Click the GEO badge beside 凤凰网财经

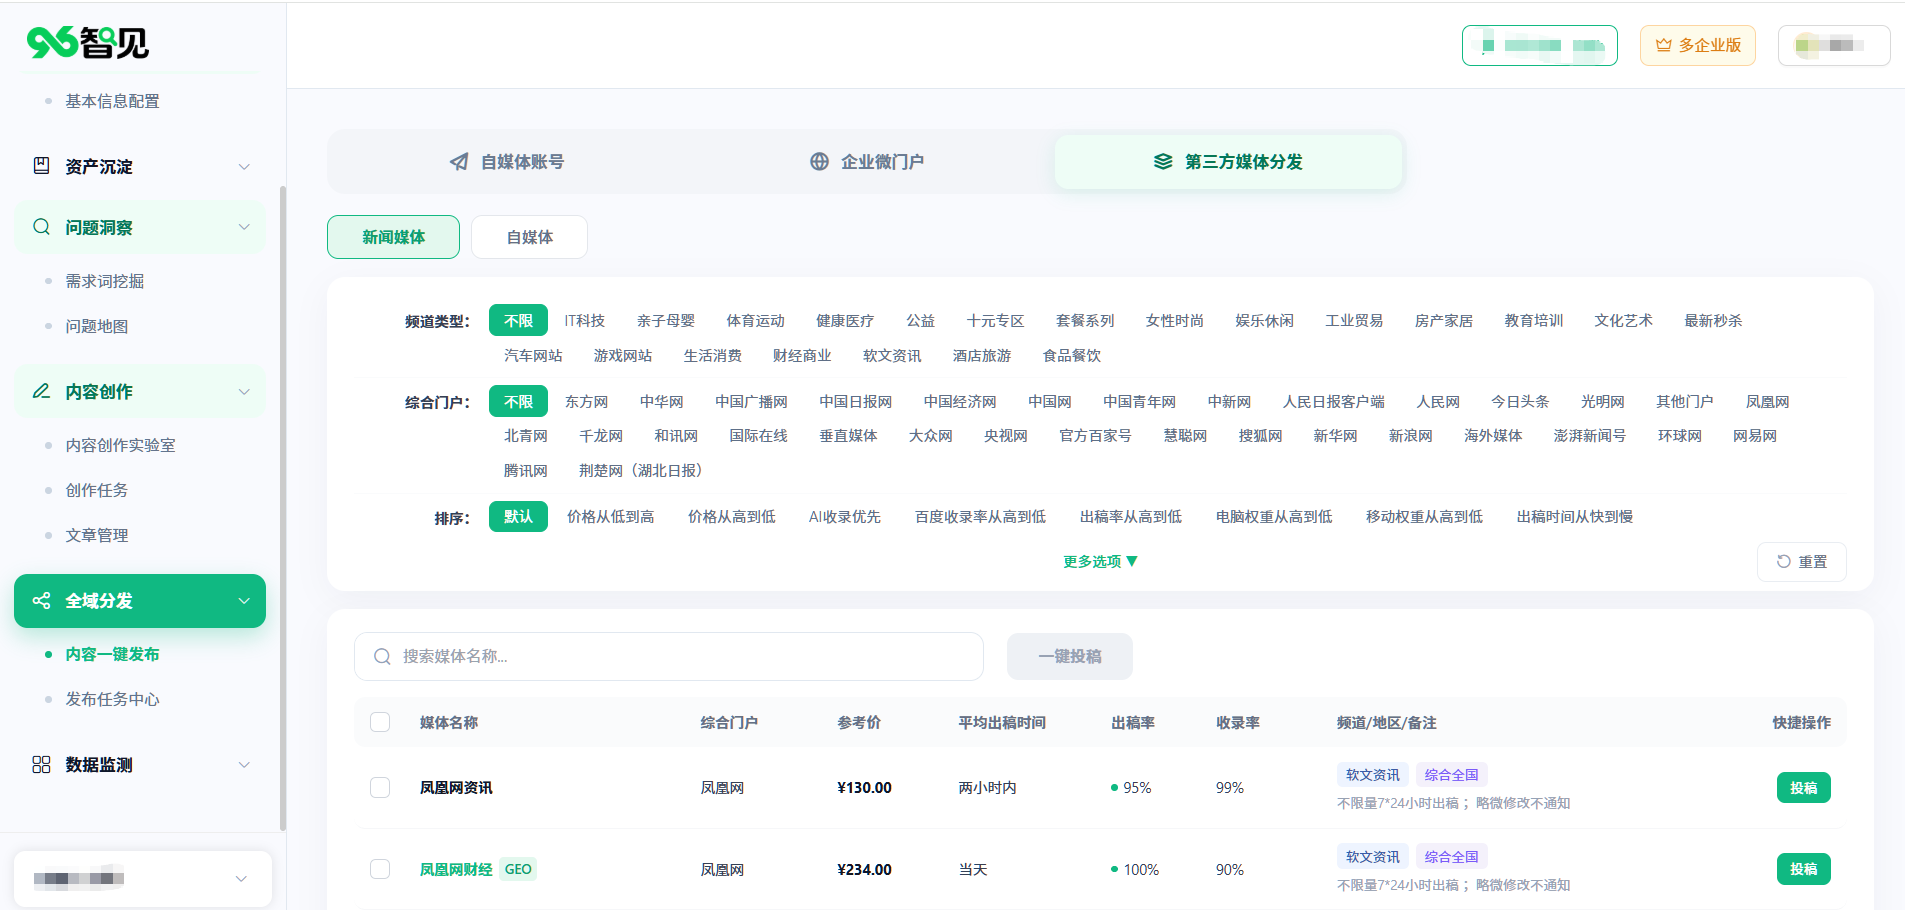[518, 870]
